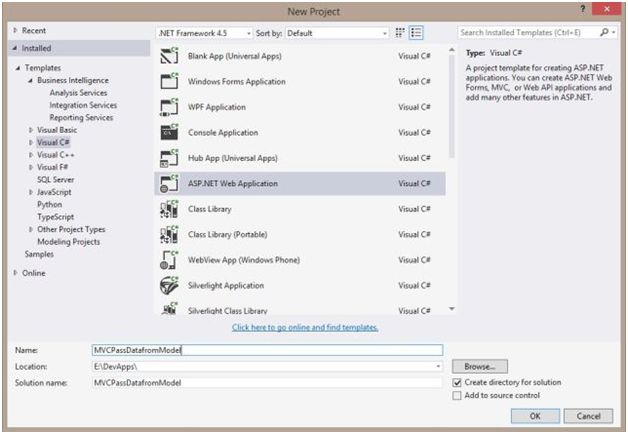The width and height of the screenshot is (628, 434).
Task: Select Analysis Services in tree
Action: (78, 93)
